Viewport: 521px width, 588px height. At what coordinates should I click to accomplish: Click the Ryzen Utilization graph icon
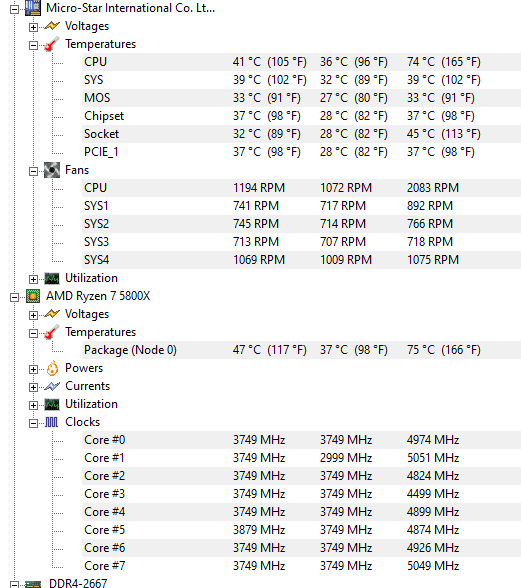click(52, 404)
